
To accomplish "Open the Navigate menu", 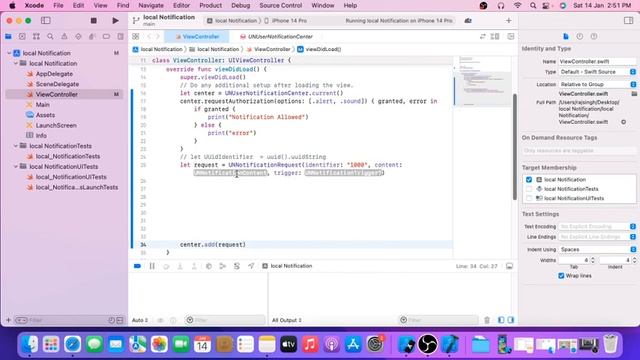I will [151, 5].
